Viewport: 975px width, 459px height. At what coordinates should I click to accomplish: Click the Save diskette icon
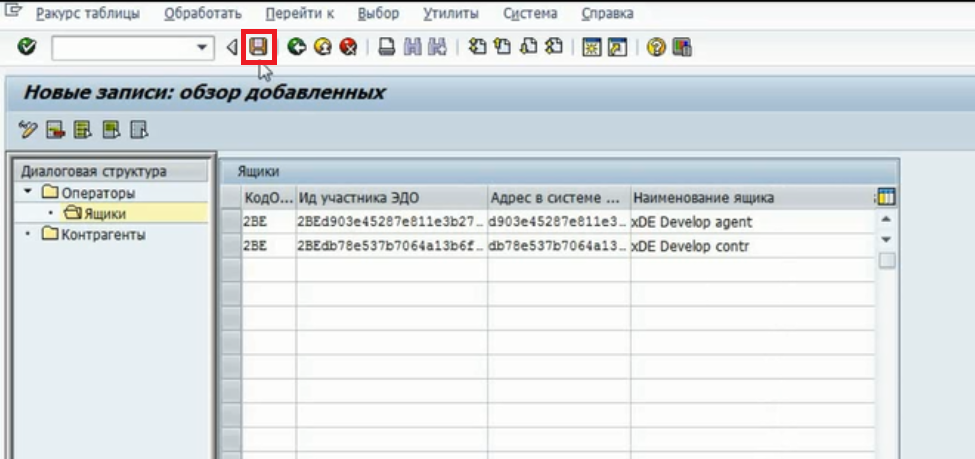(259, 47)
